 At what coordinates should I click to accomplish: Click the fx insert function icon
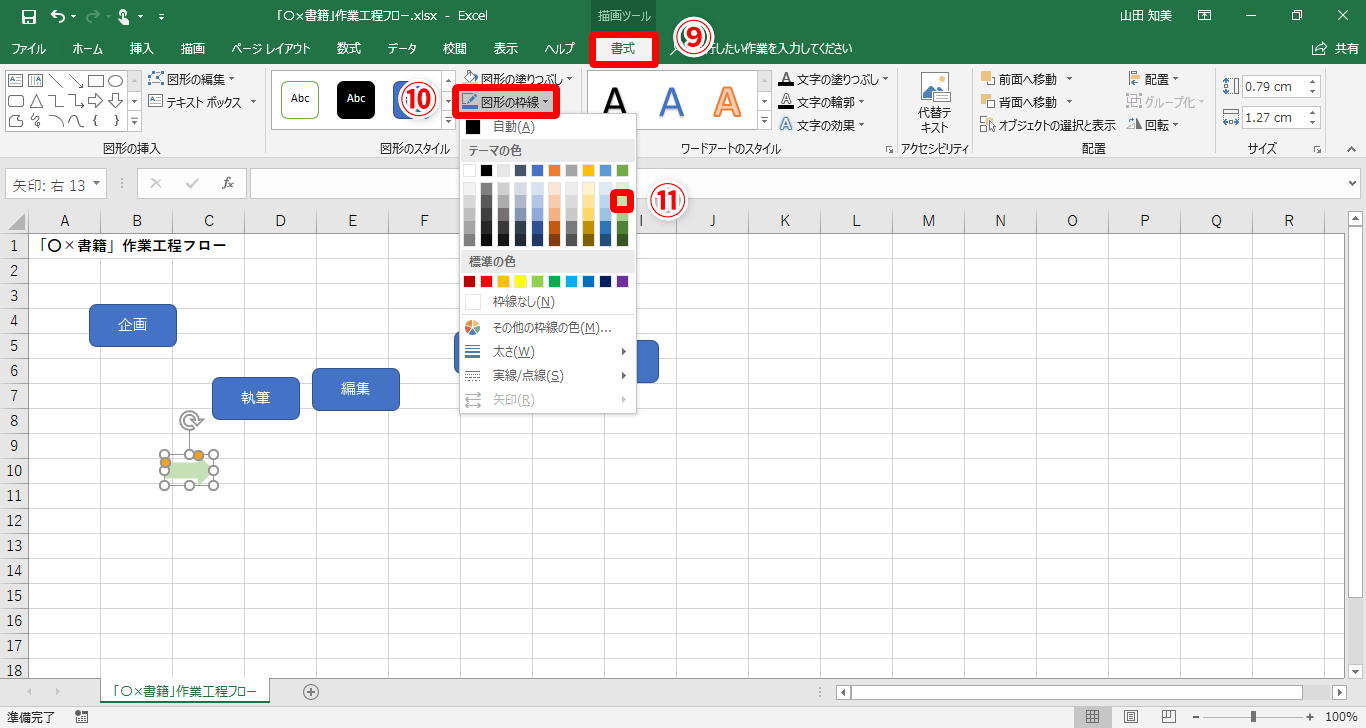tap(228, 184)
